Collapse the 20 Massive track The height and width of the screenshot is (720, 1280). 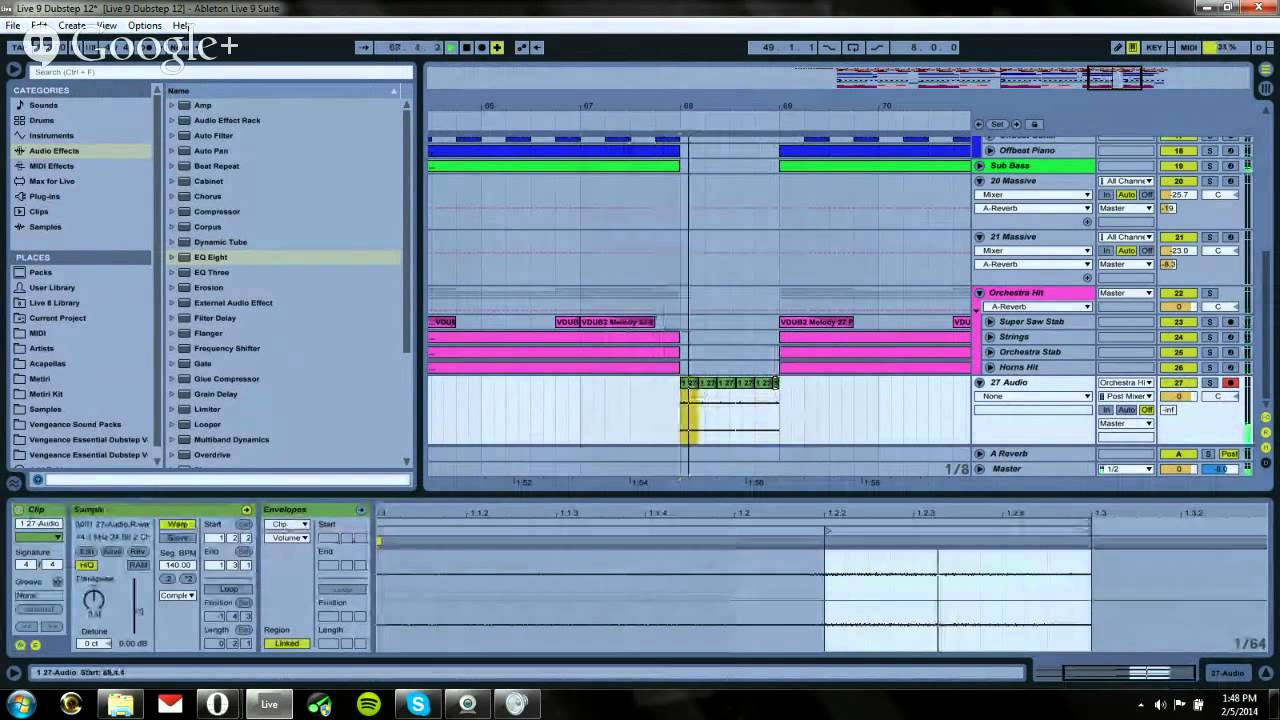click(980, 181)
